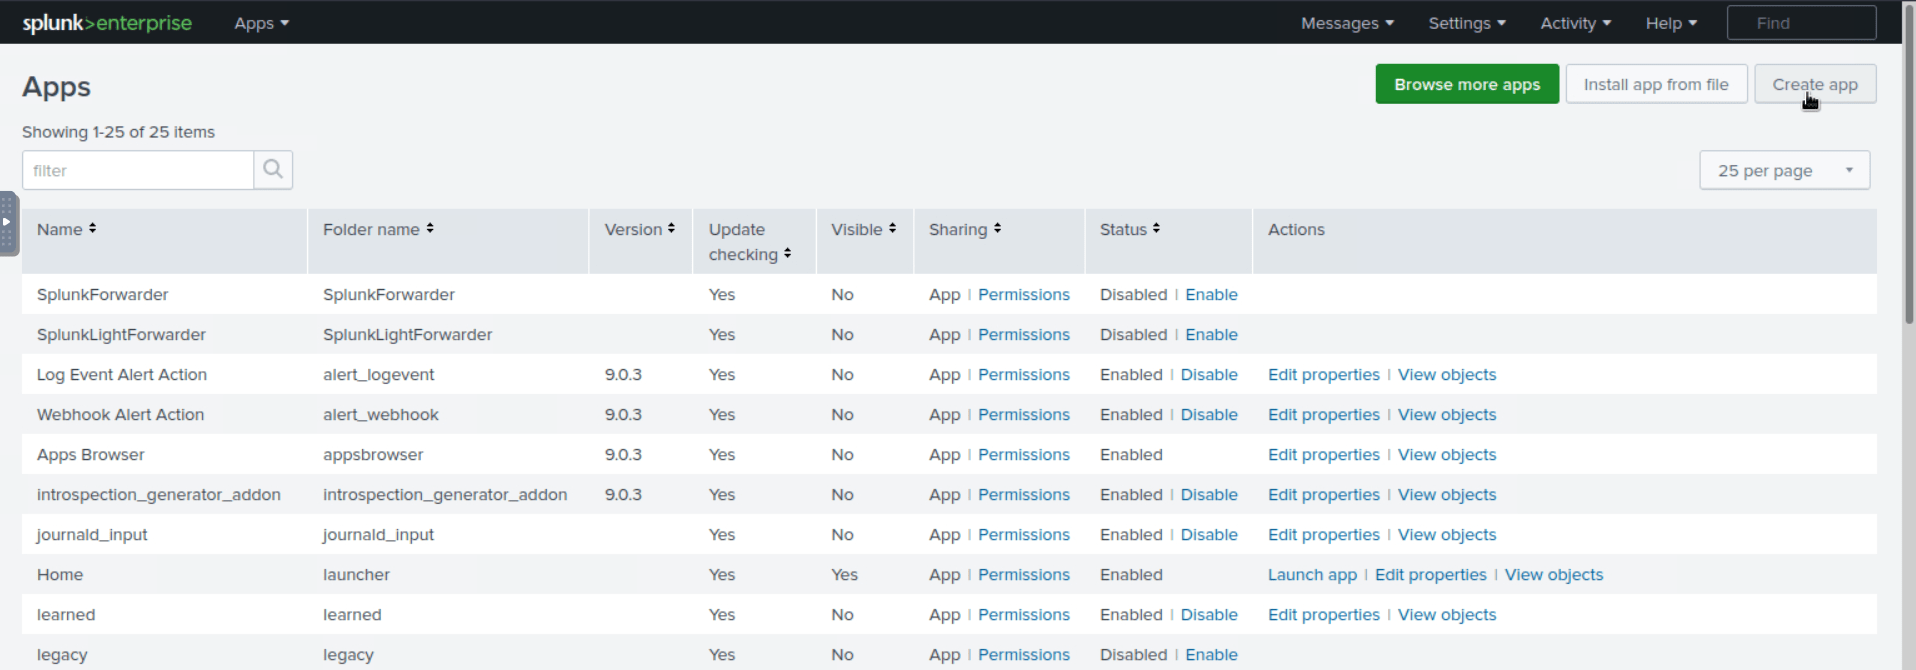Open Permissions for Log Event Alert Action
The image size is (1916, 670).
1024,374
